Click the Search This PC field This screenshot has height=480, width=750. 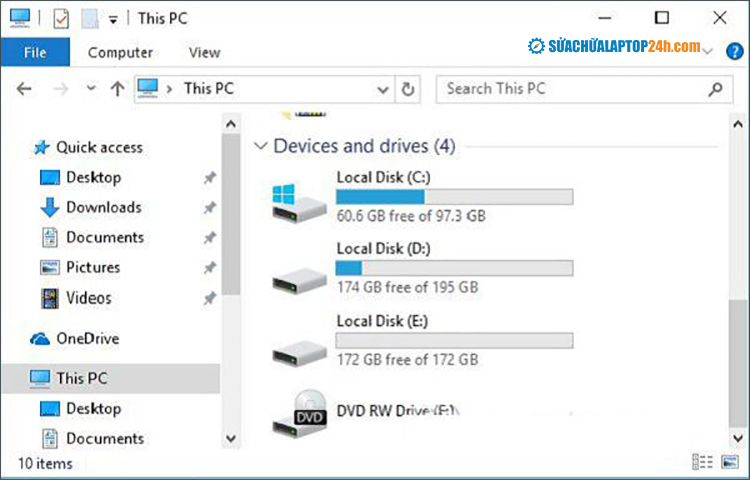pos(584,89)
